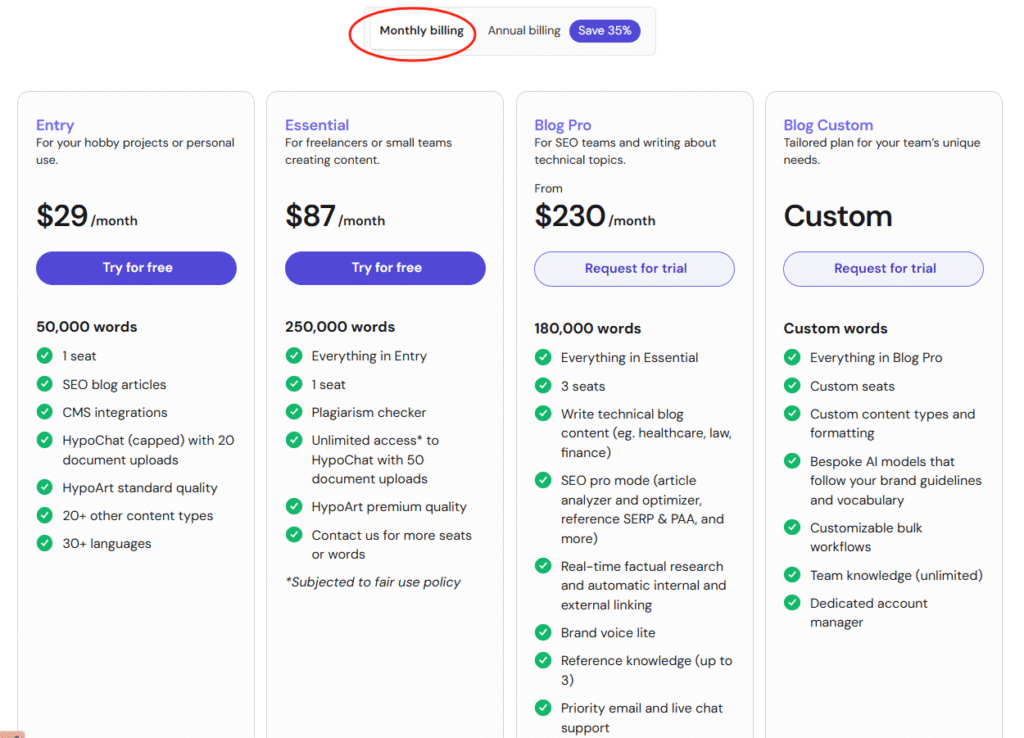Click the checkmark beside SEO pro mode feature

coord(543,480)
